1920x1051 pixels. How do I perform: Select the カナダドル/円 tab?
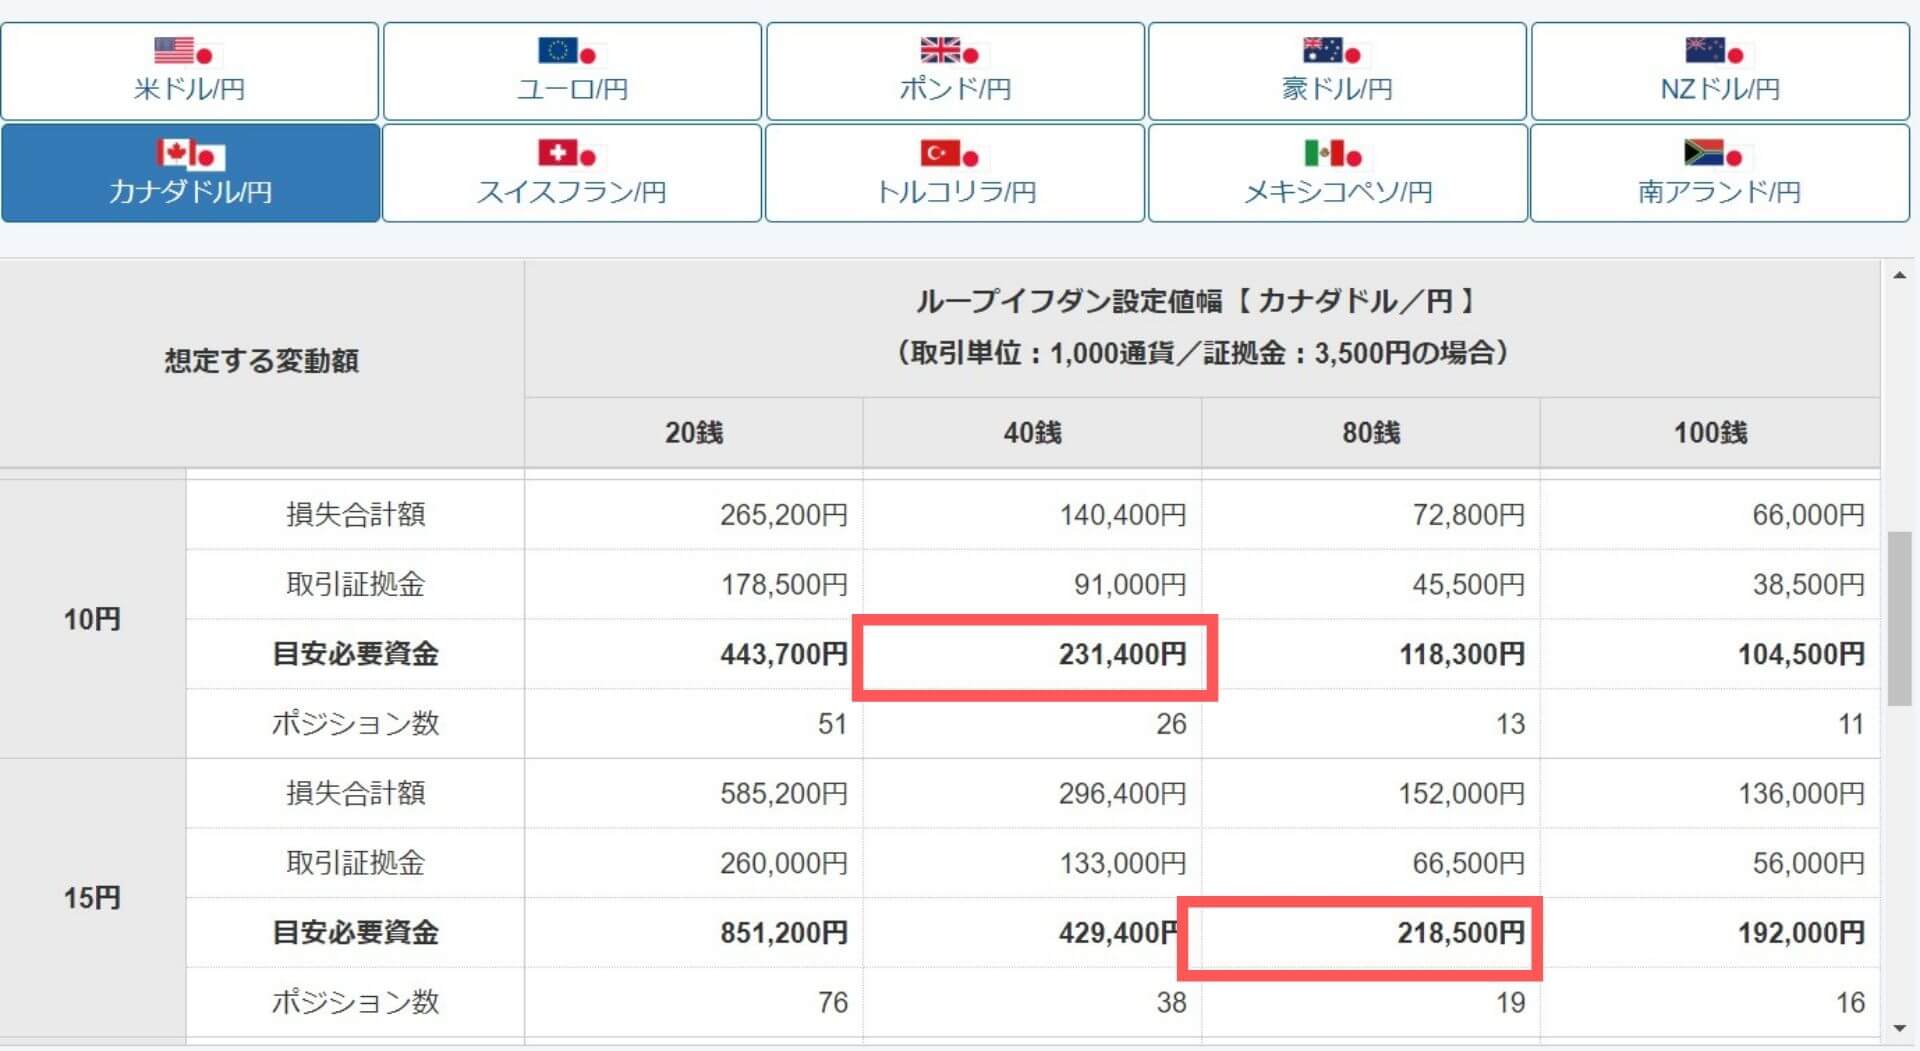[x=190, y=172]
